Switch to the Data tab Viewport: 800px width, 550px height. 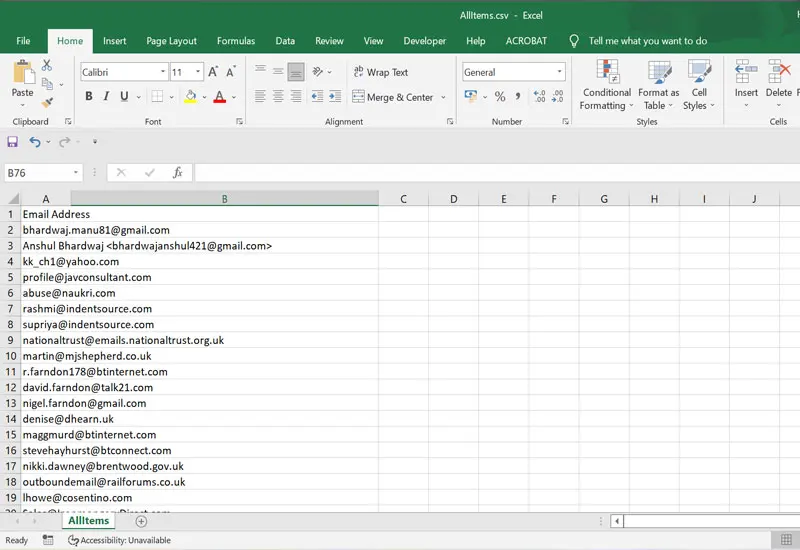point(285,41)
